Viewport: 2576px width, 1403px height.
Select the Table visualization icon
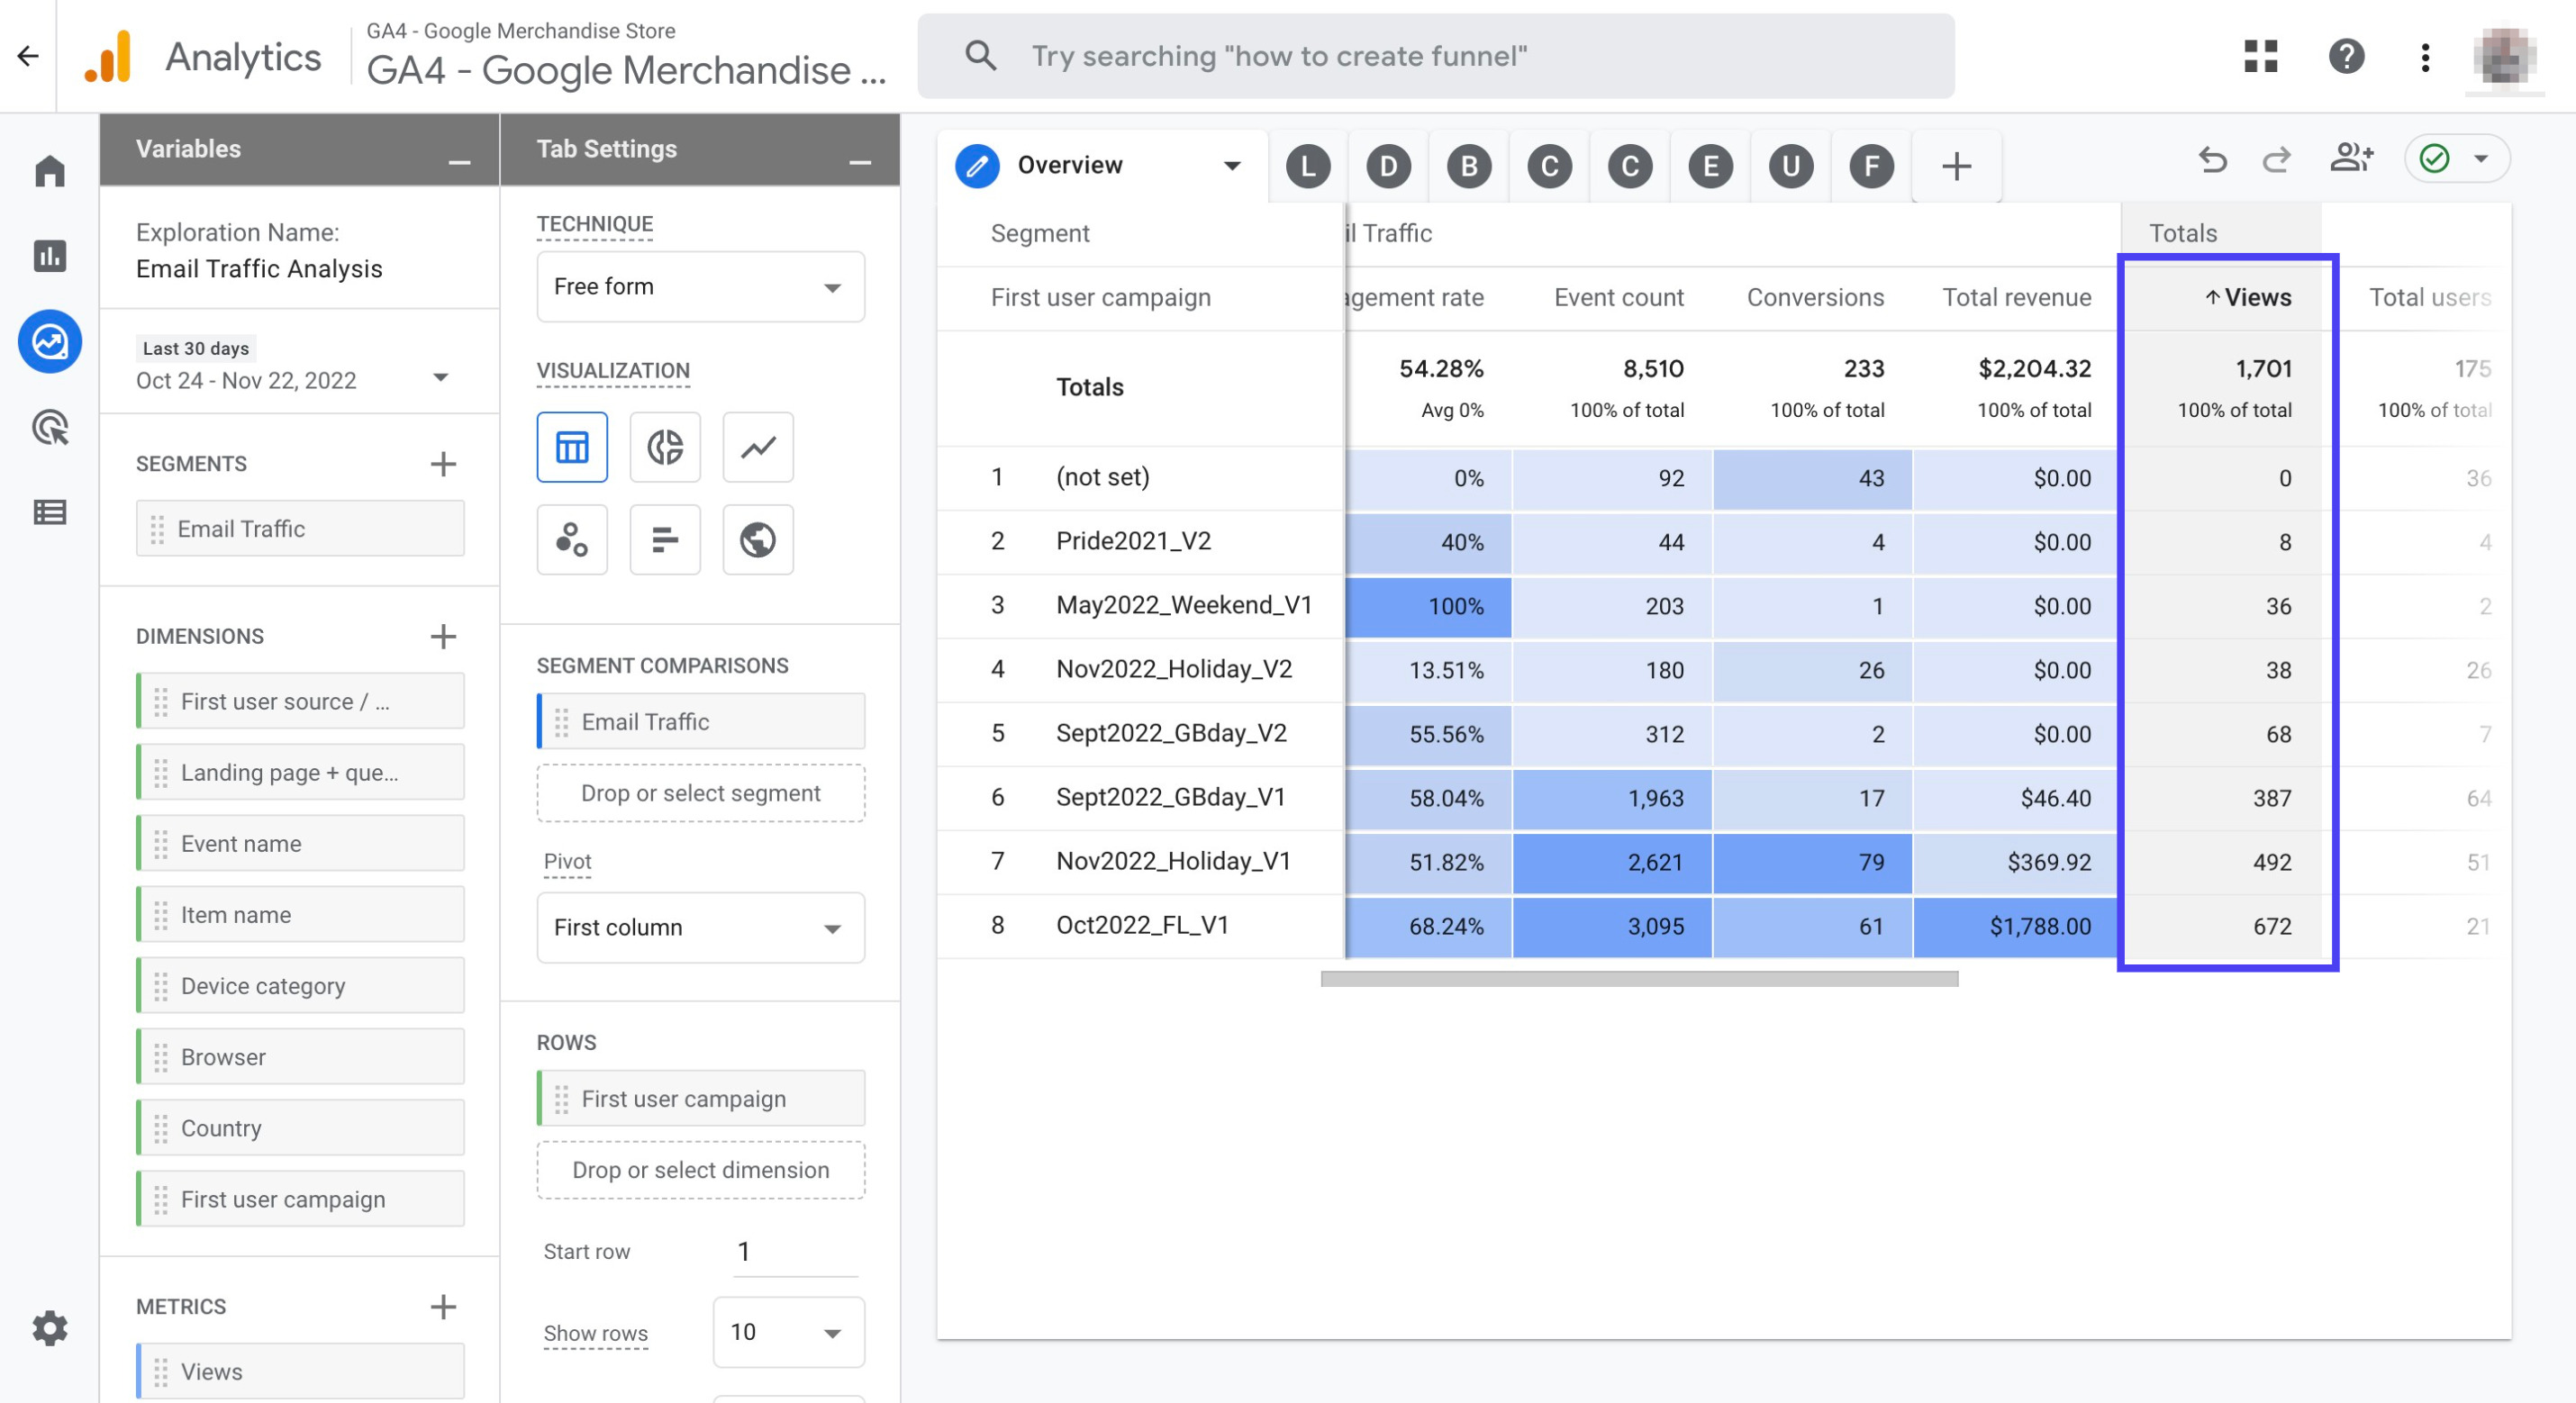572,447
